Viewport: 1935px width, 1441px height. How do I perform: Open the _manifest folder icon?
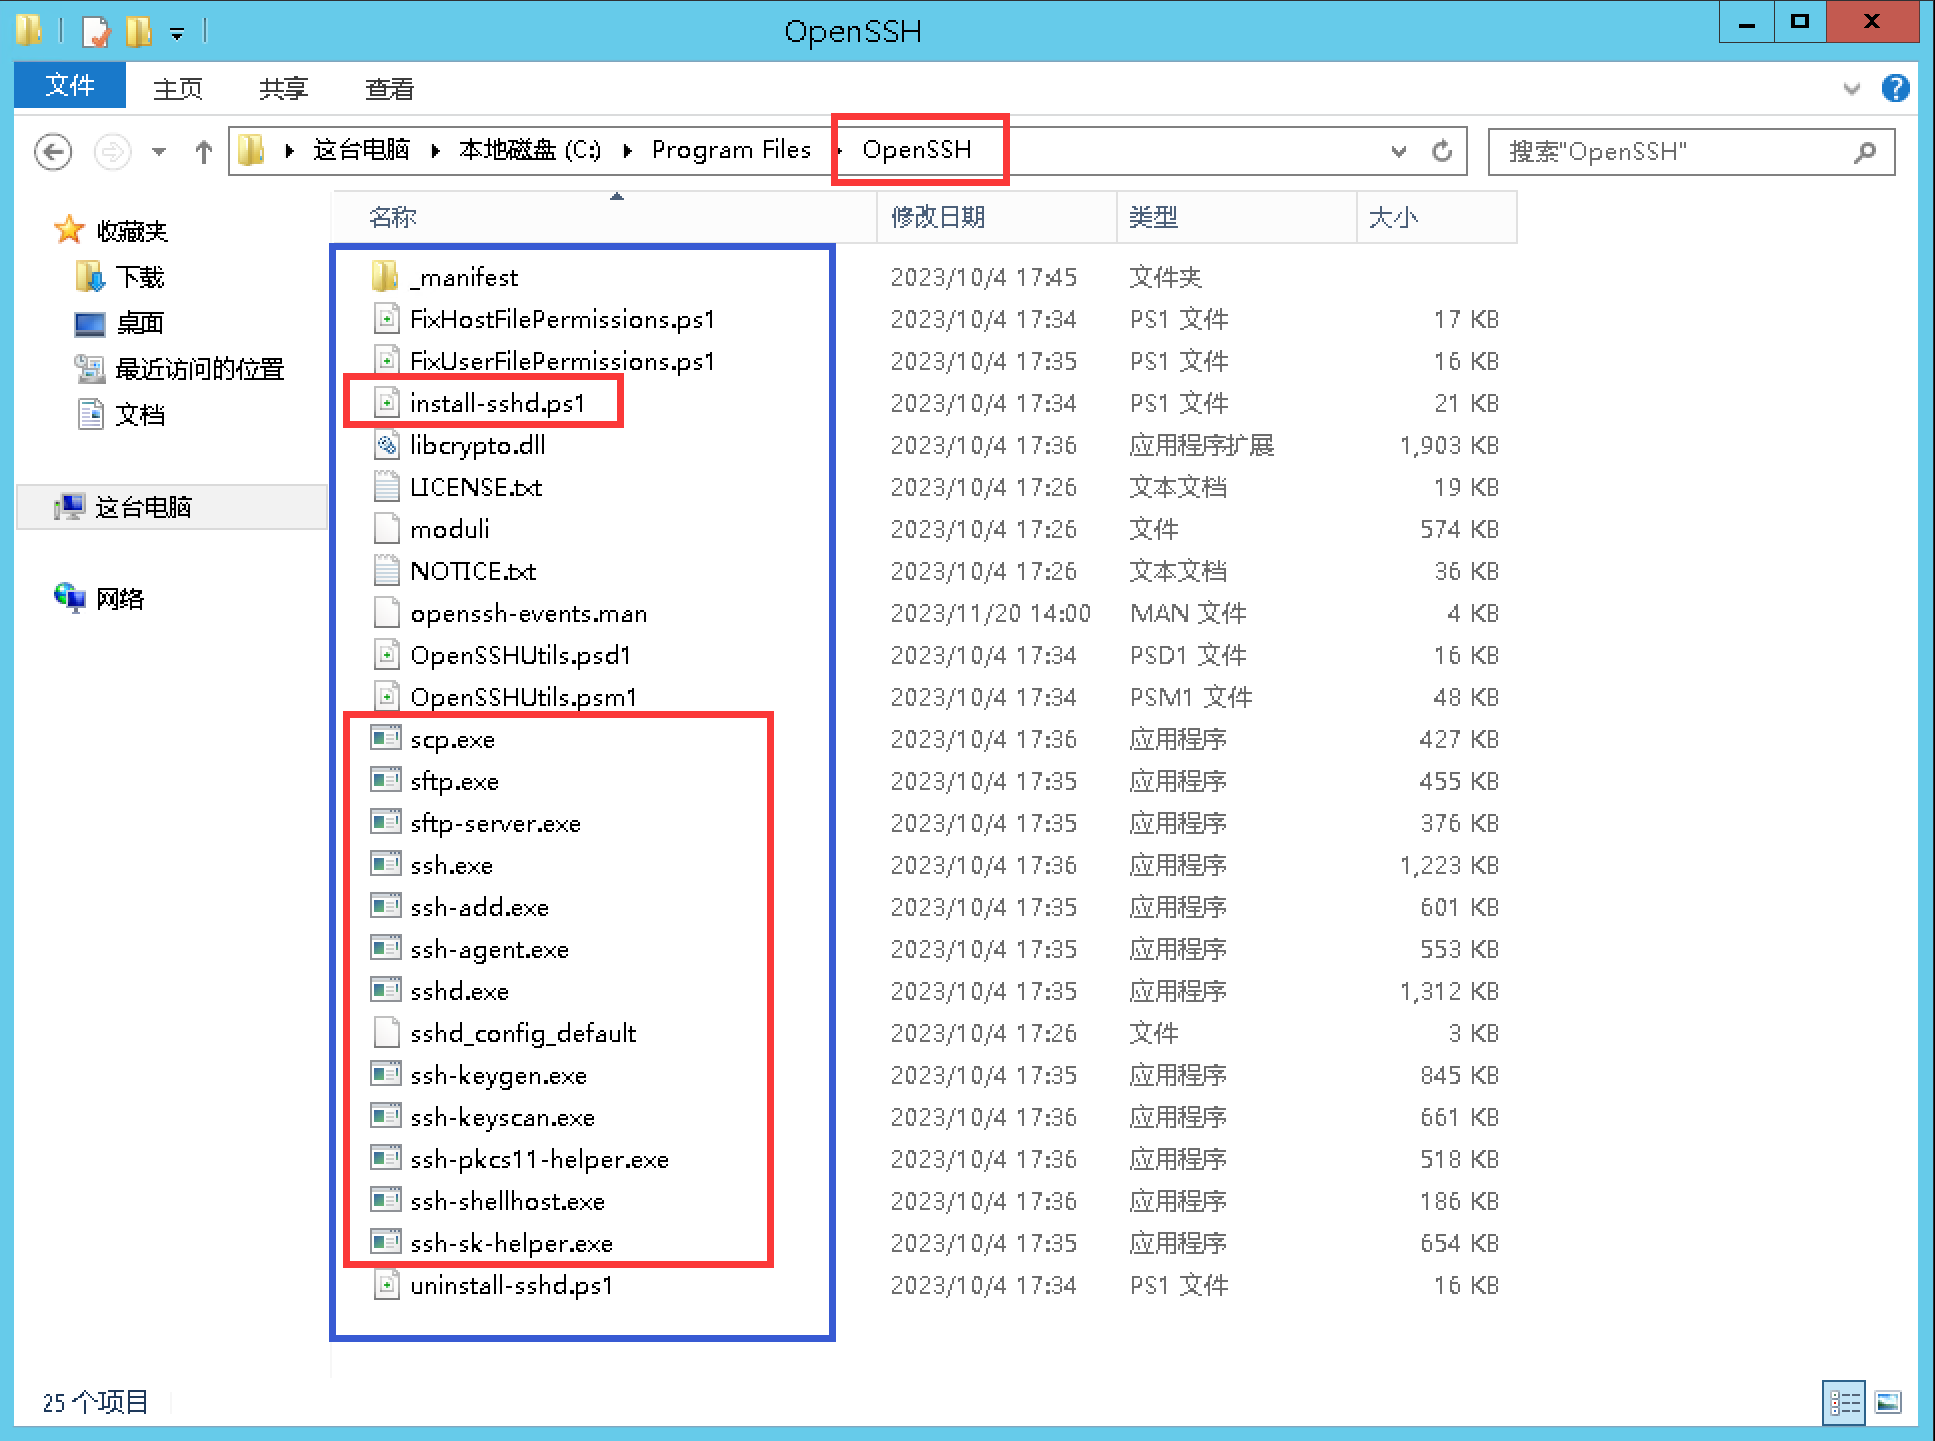(385, 277)
